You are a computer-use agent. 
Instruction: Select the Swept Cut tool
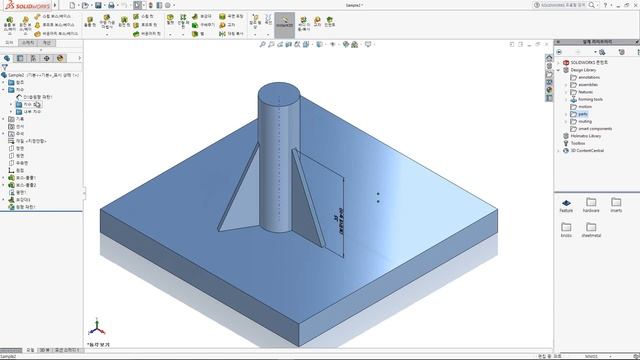[x=144, y=16]
